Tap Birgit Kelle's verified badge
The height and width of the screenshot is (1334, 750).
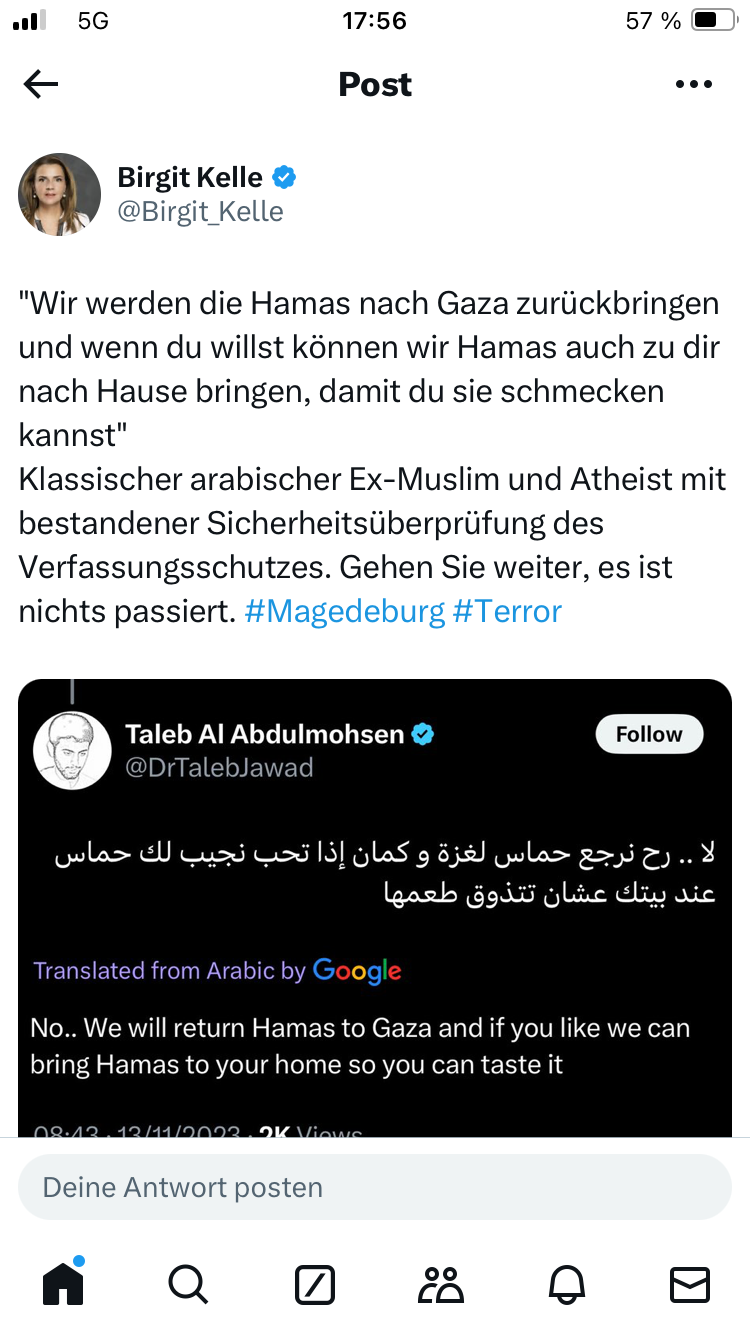click(285, 178)
